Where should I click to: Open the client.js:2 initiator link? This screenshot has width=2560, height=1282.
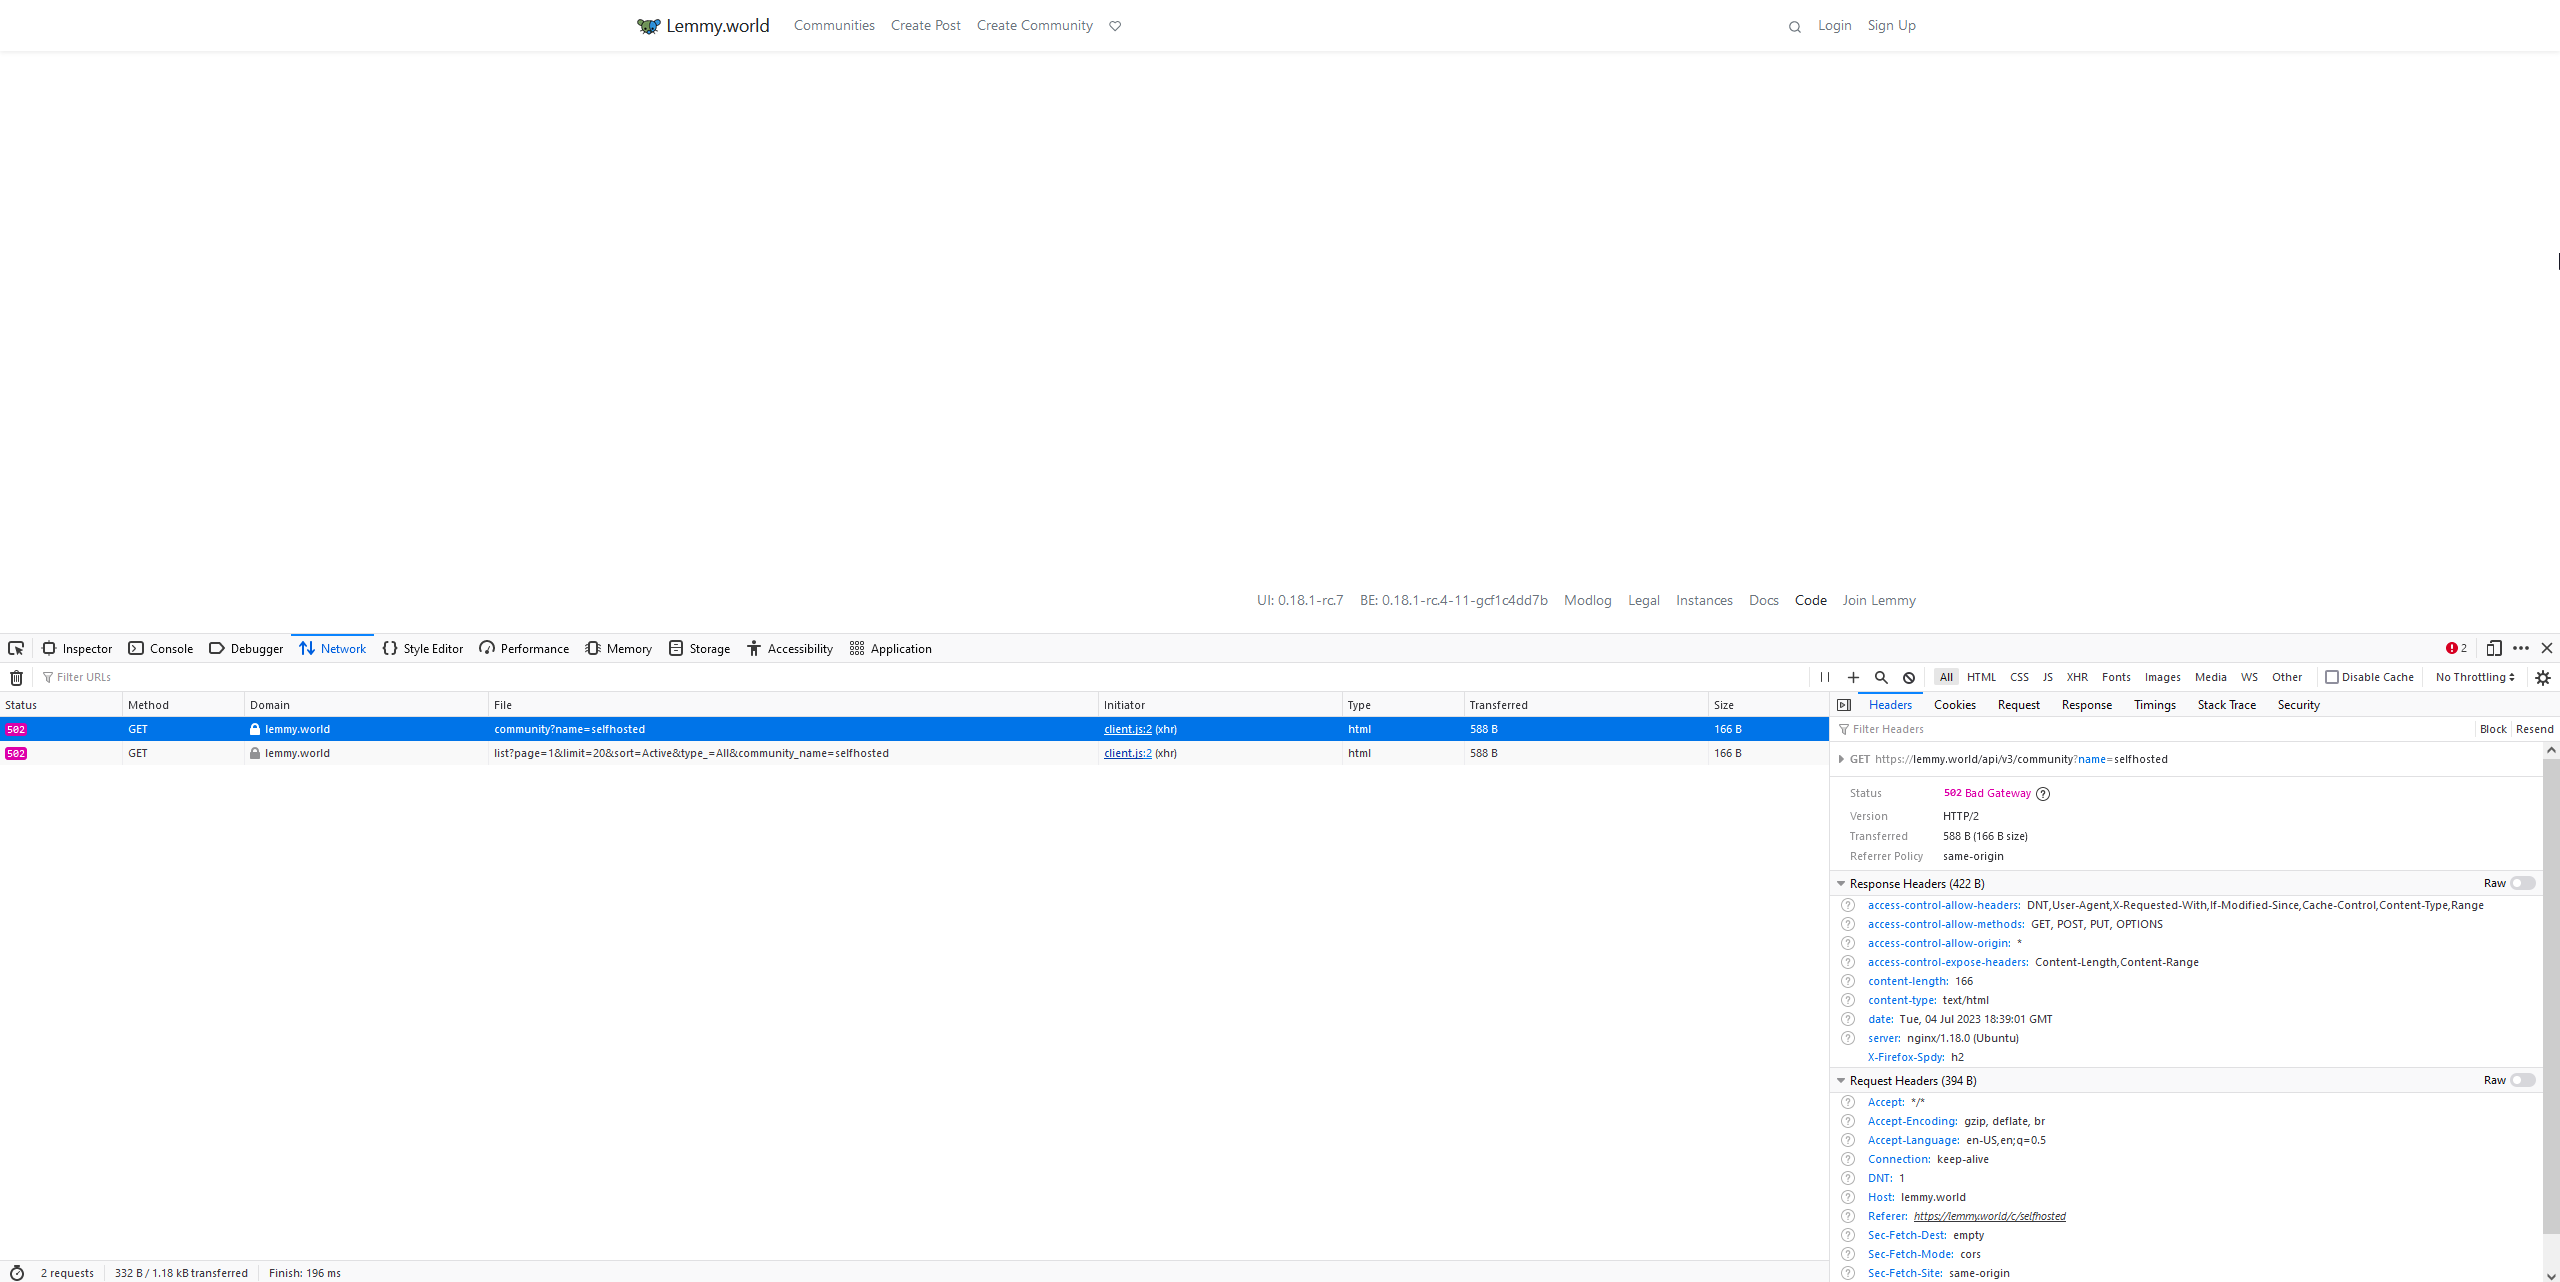[x=1126, y=729]
